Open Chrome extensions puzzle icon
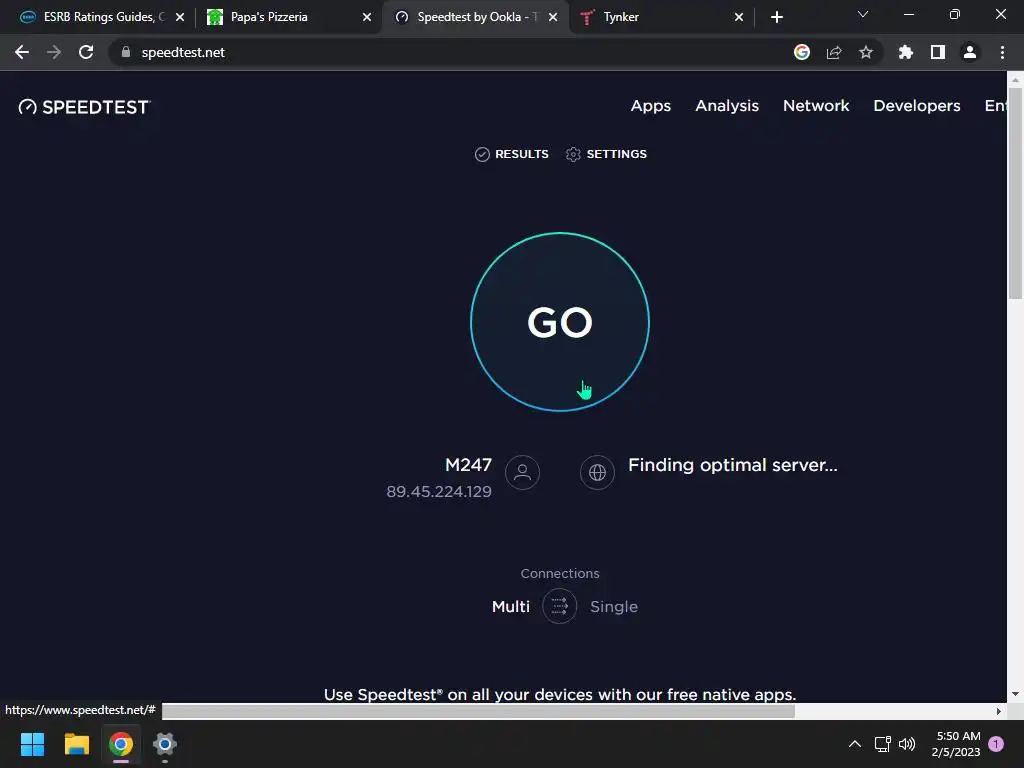Screen dimensions: 1024x768 click(906, 52)
